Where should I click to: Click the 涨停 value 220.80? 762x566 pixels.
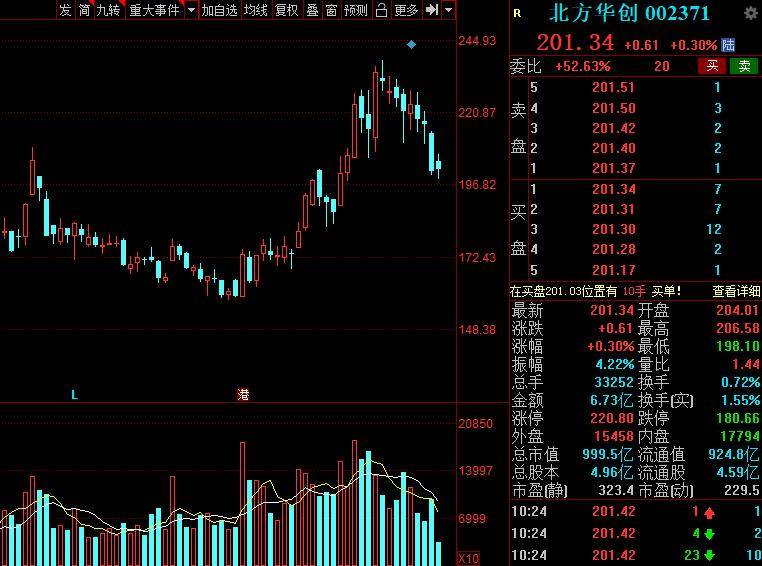[612, 418]
